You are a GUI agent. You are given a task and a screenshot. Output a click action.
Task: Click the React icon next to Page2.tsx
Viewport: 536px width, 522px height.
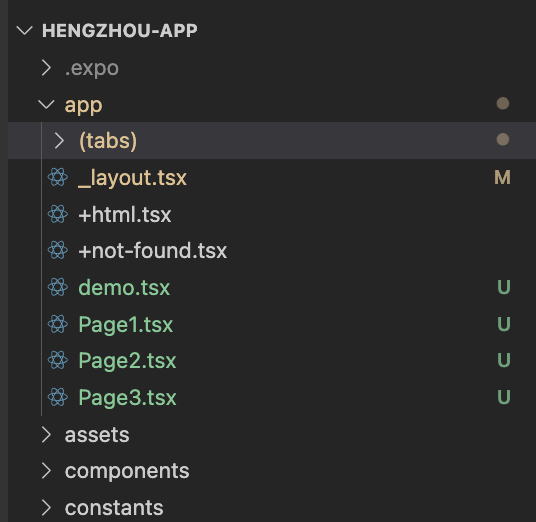(57, 360)
